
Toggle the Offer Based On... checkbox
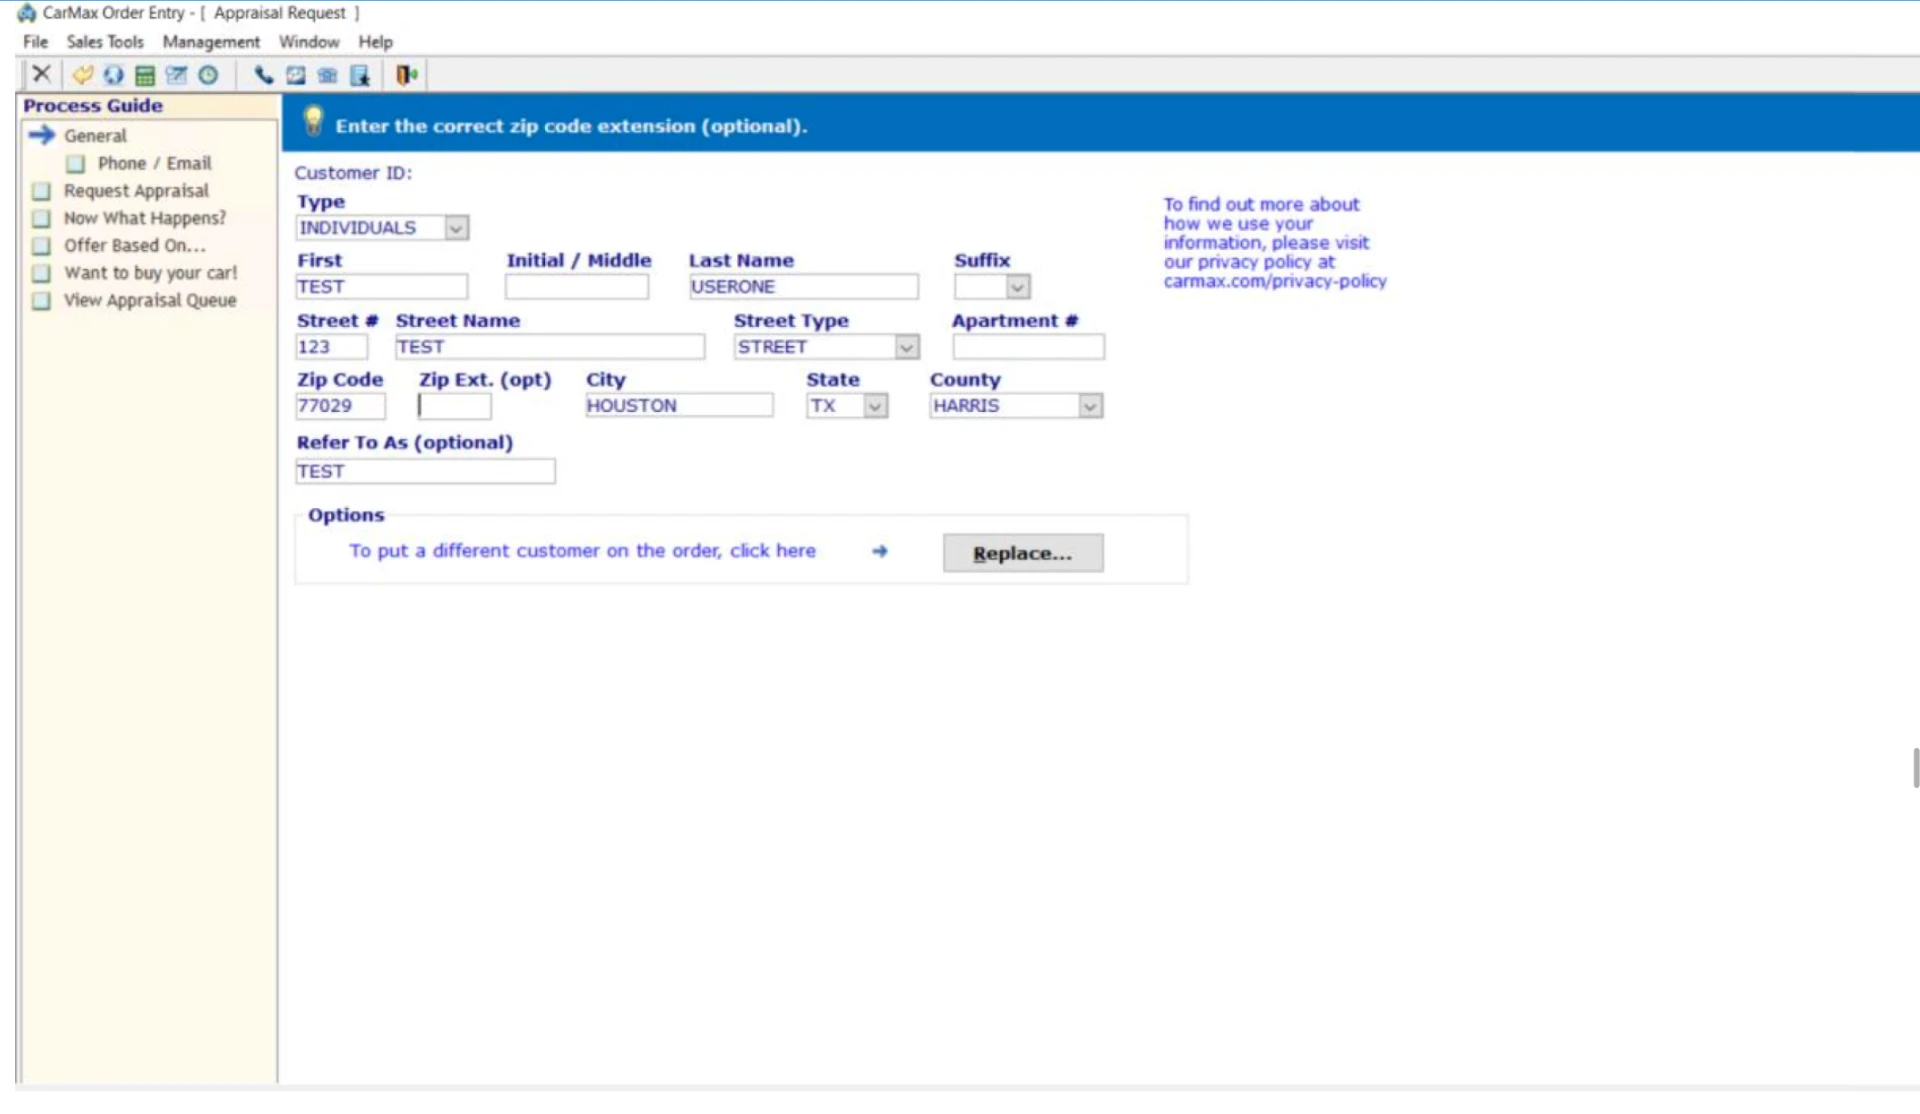click(41, 246)
